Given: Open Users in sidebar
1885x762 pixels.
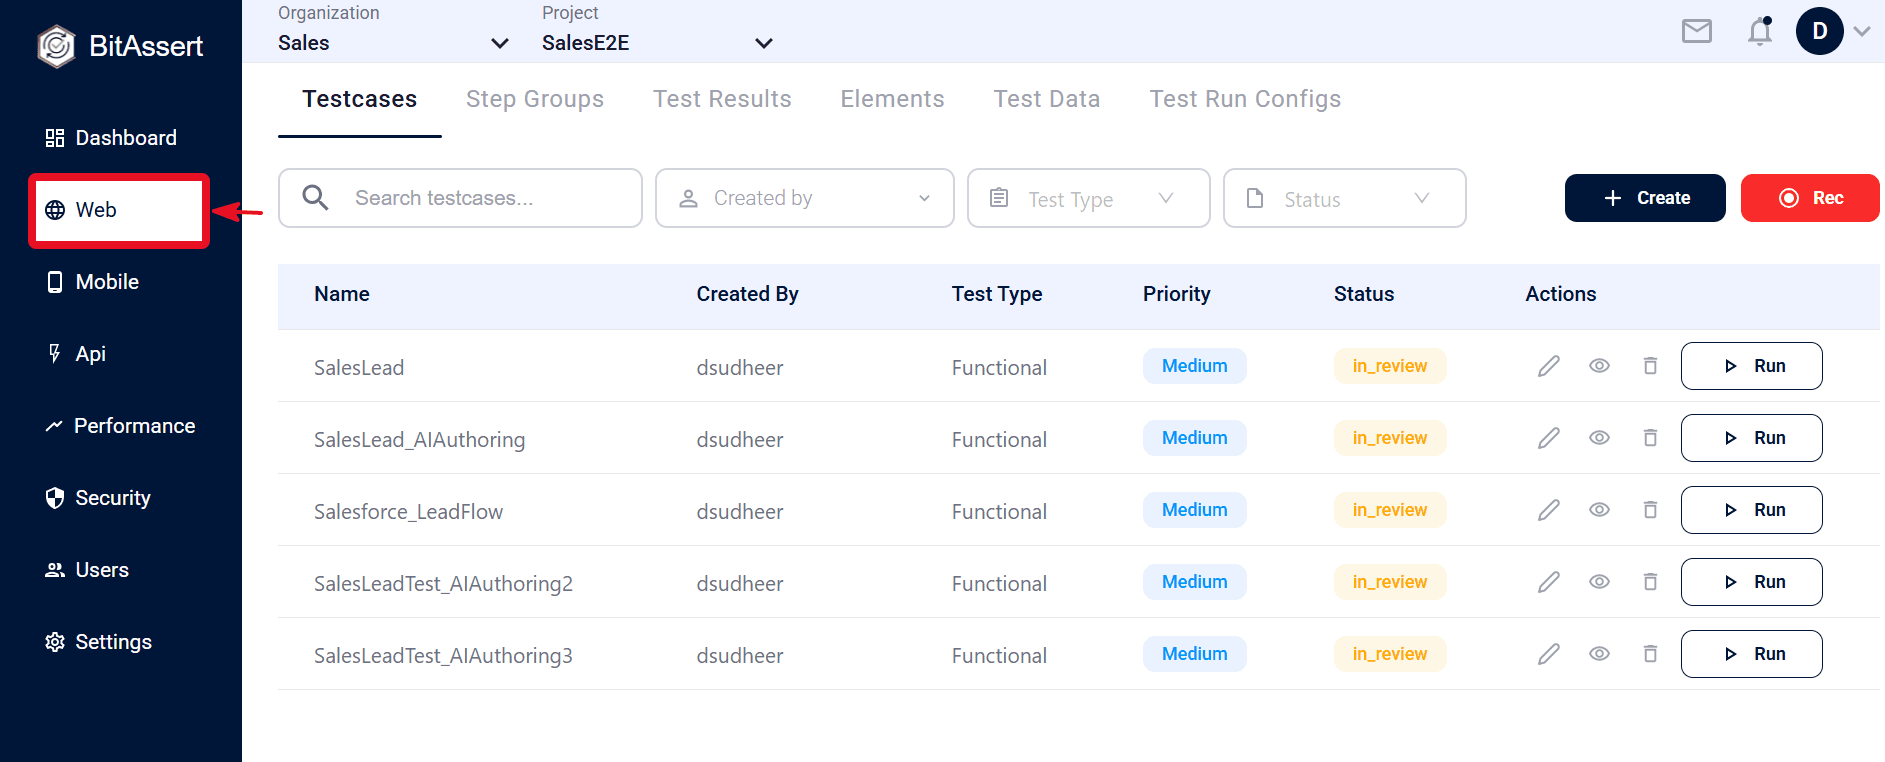Looking at the screenshot, I should (87, 570).
